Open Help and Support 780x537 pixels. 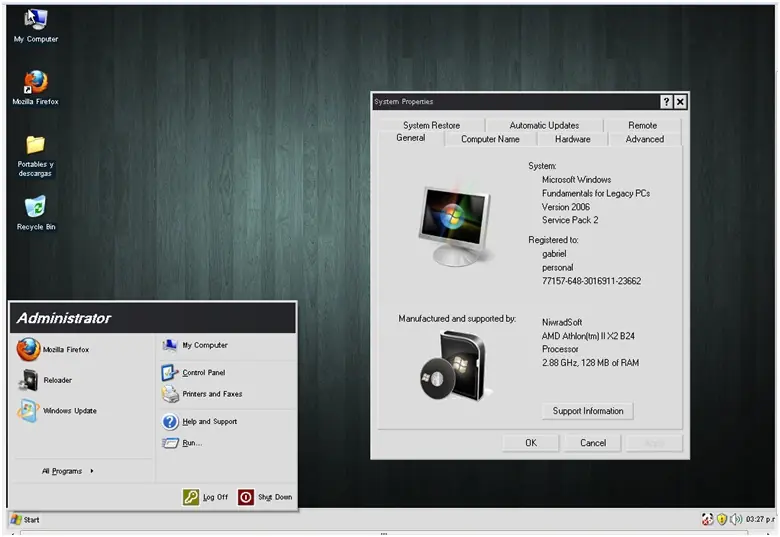(x=199, y=422)
